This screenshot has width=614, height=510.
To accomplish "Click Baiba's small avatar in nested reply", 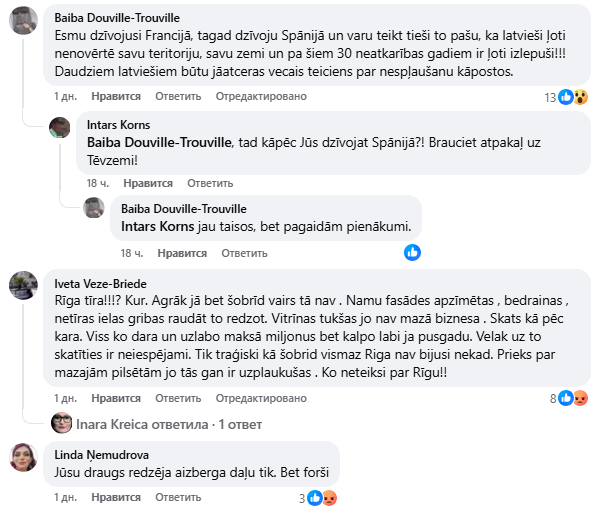I will click(94, 208).
